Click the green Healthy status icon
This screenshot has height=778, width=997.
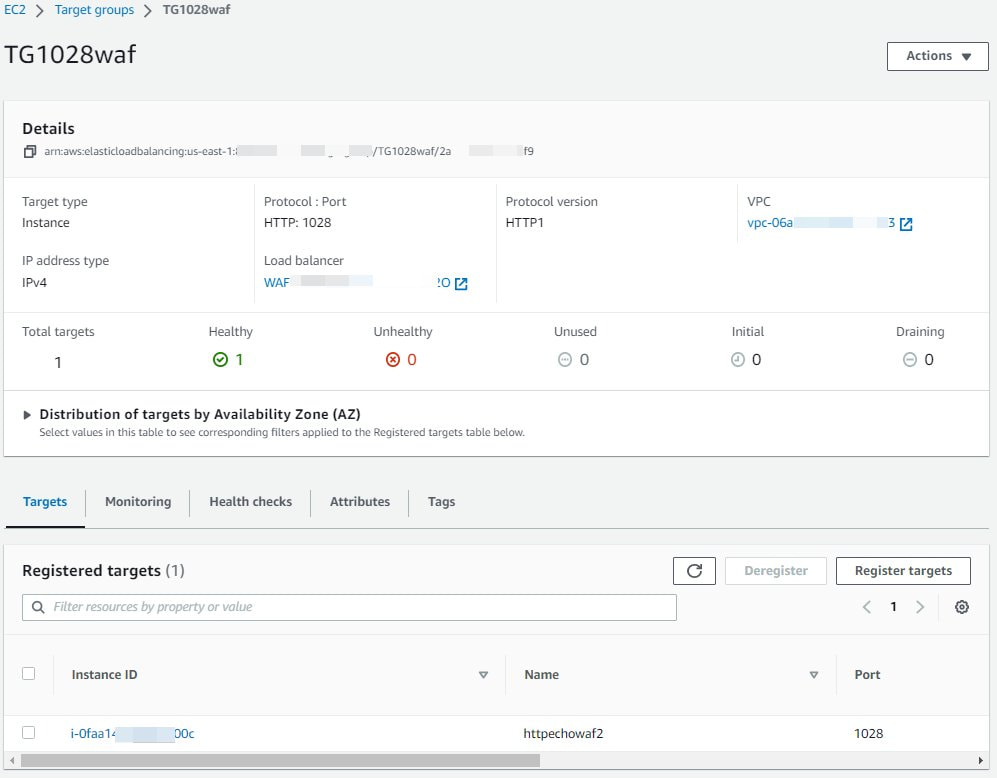pos(220,360)
